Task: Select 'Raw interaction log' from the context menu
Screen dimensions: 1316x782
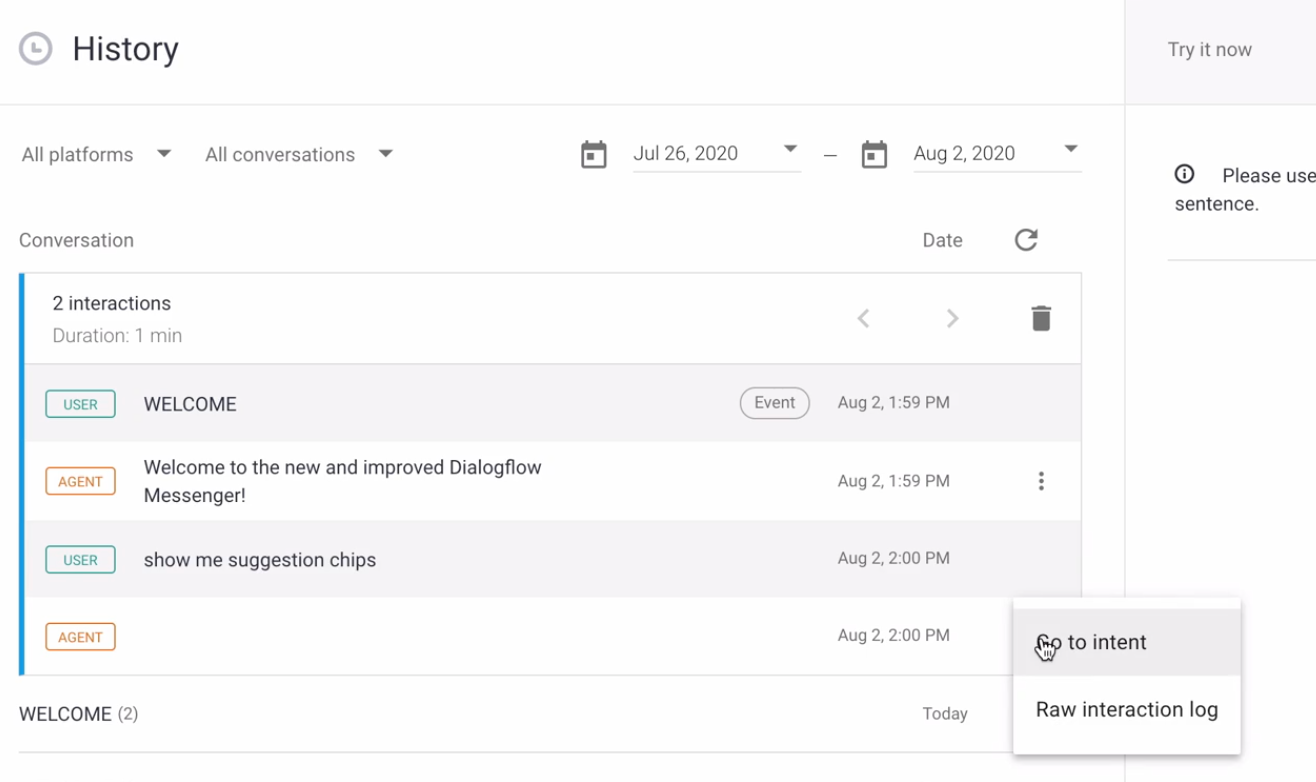Action: (1127, 709)
